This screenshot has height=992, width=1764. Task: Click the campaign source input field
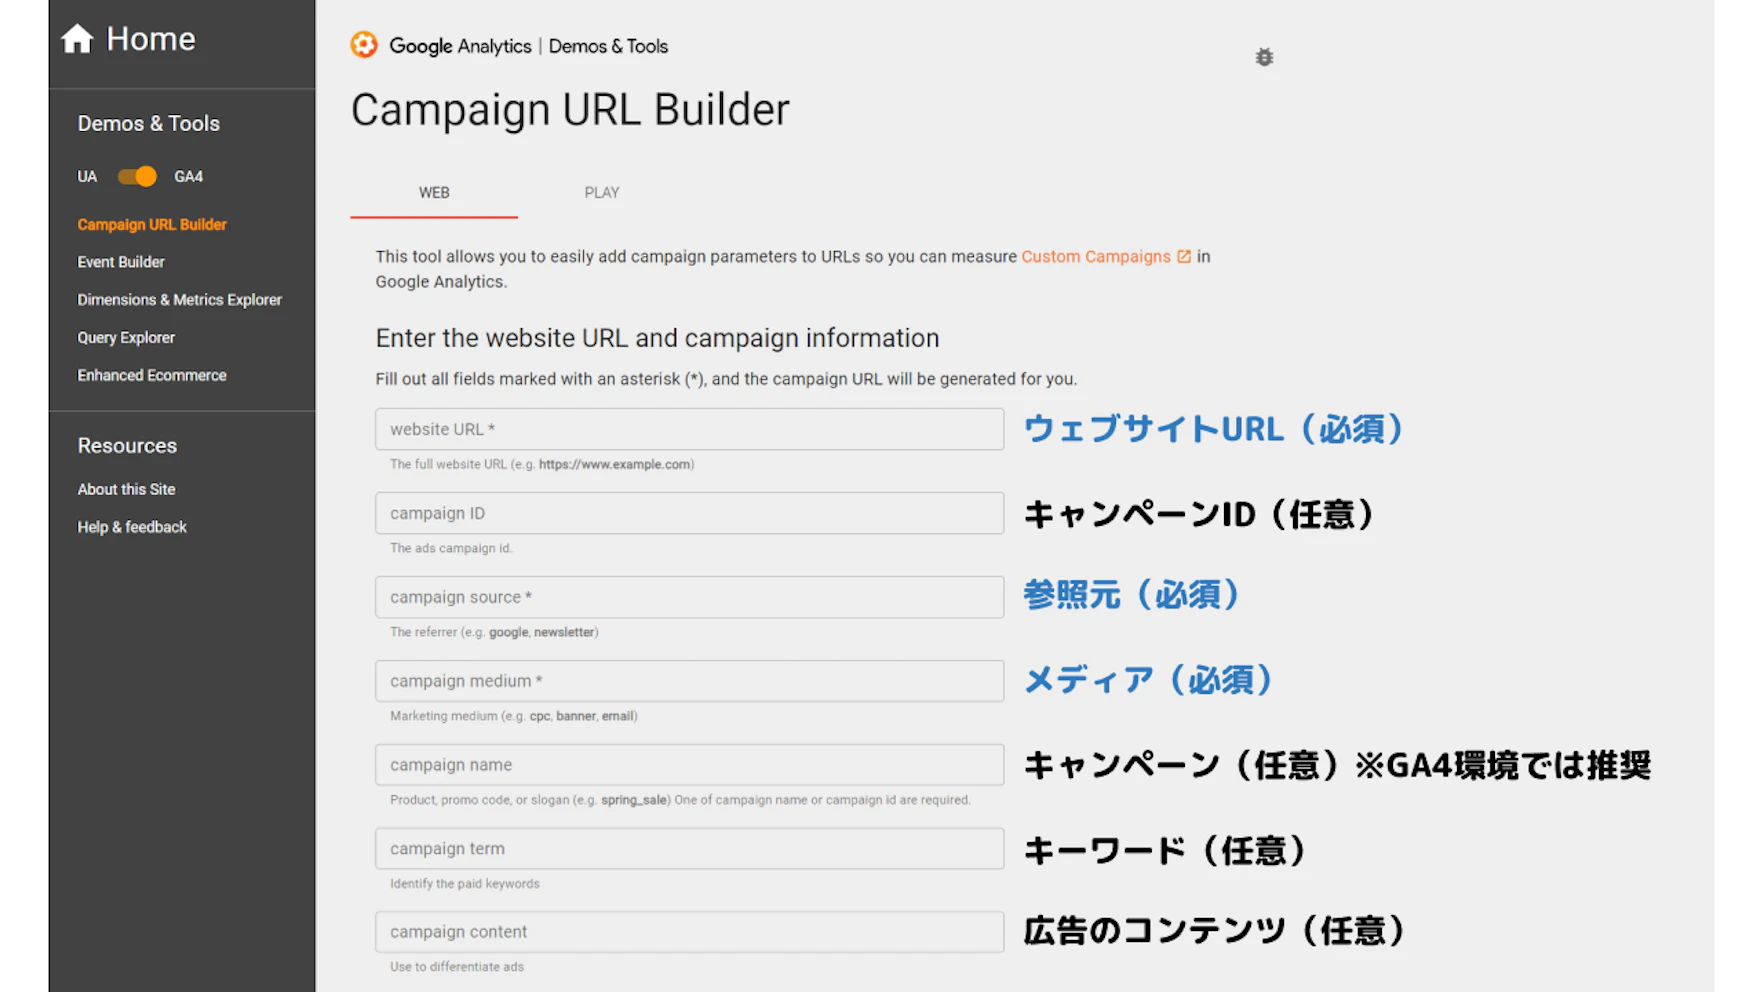coord(689,597)
